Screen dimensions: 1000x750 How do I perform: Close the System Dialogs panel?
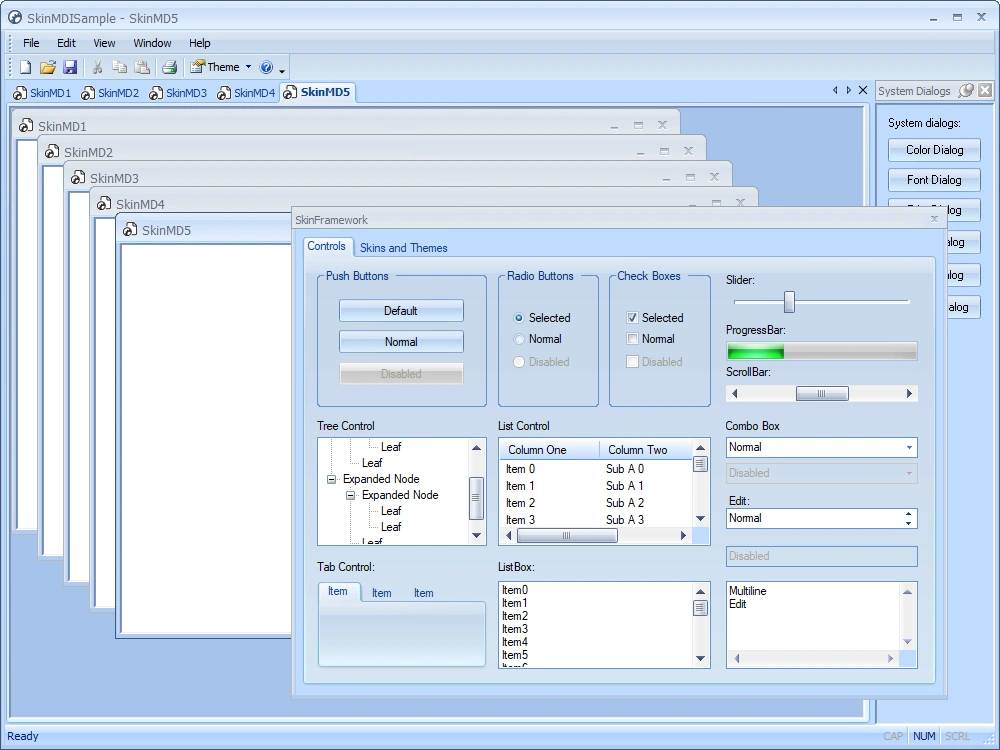985,90
